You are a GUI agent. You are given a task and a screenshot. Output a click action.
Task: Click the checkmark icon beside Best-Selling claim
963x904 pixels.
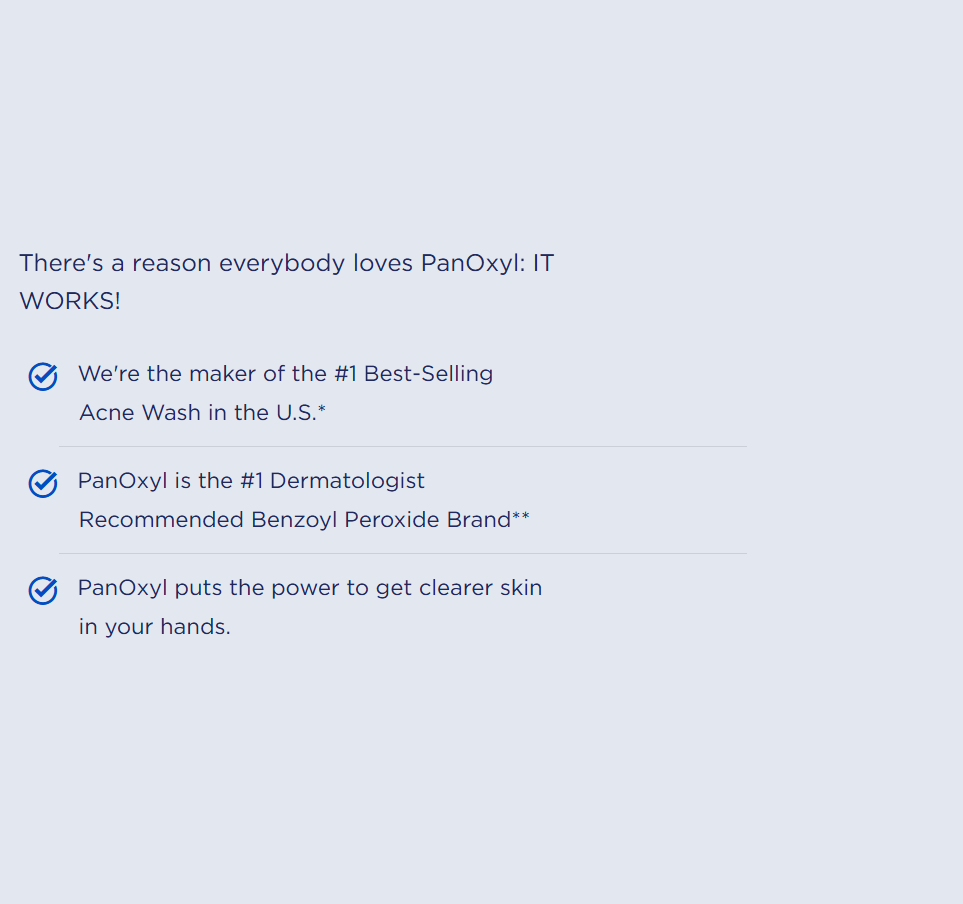click(43, 376)
